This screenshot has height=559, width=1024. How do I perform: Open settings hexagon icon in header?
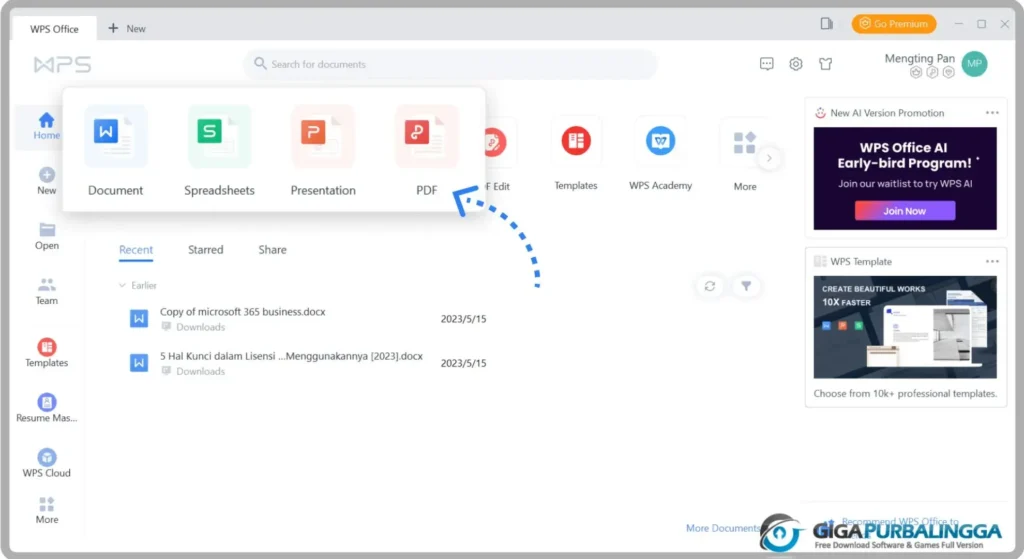click(x=795, y=64)
